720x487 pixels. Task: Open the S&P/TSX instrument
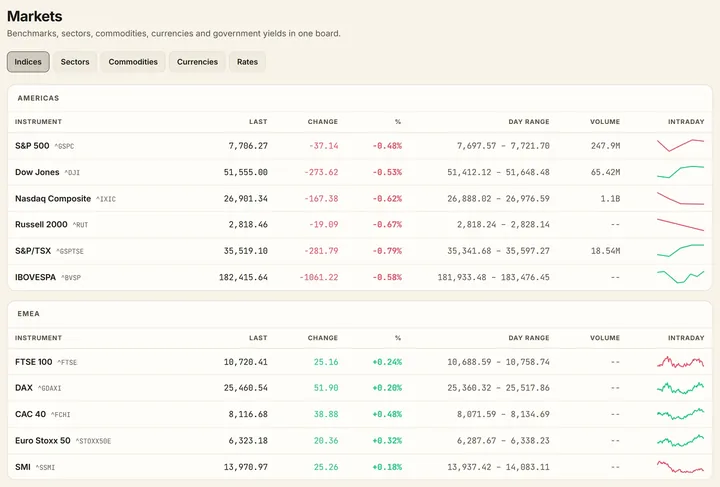[x=33, y=251]
